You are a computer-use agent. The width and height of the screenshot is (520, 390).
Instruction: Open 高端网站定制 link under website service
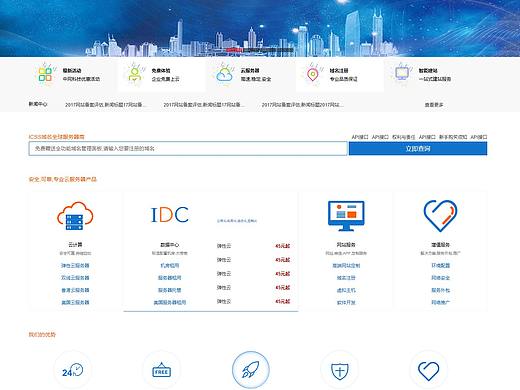(346, 265)
